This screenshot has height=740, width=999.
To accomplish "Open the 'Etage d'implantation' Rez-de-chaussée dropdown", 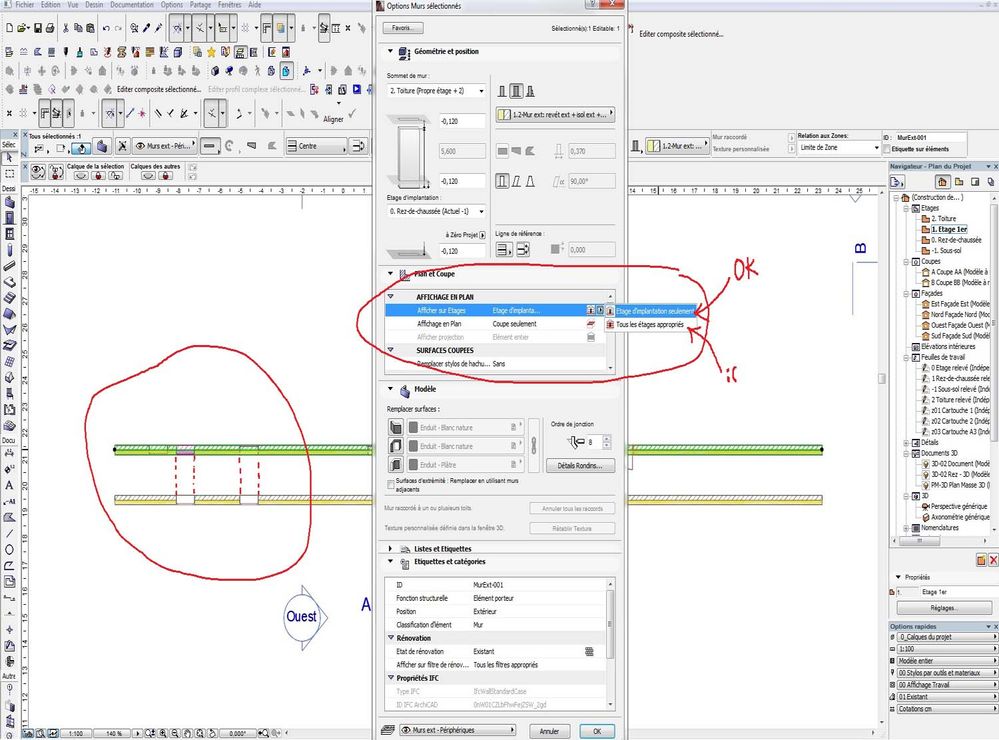I will click(x=436, y=211).
